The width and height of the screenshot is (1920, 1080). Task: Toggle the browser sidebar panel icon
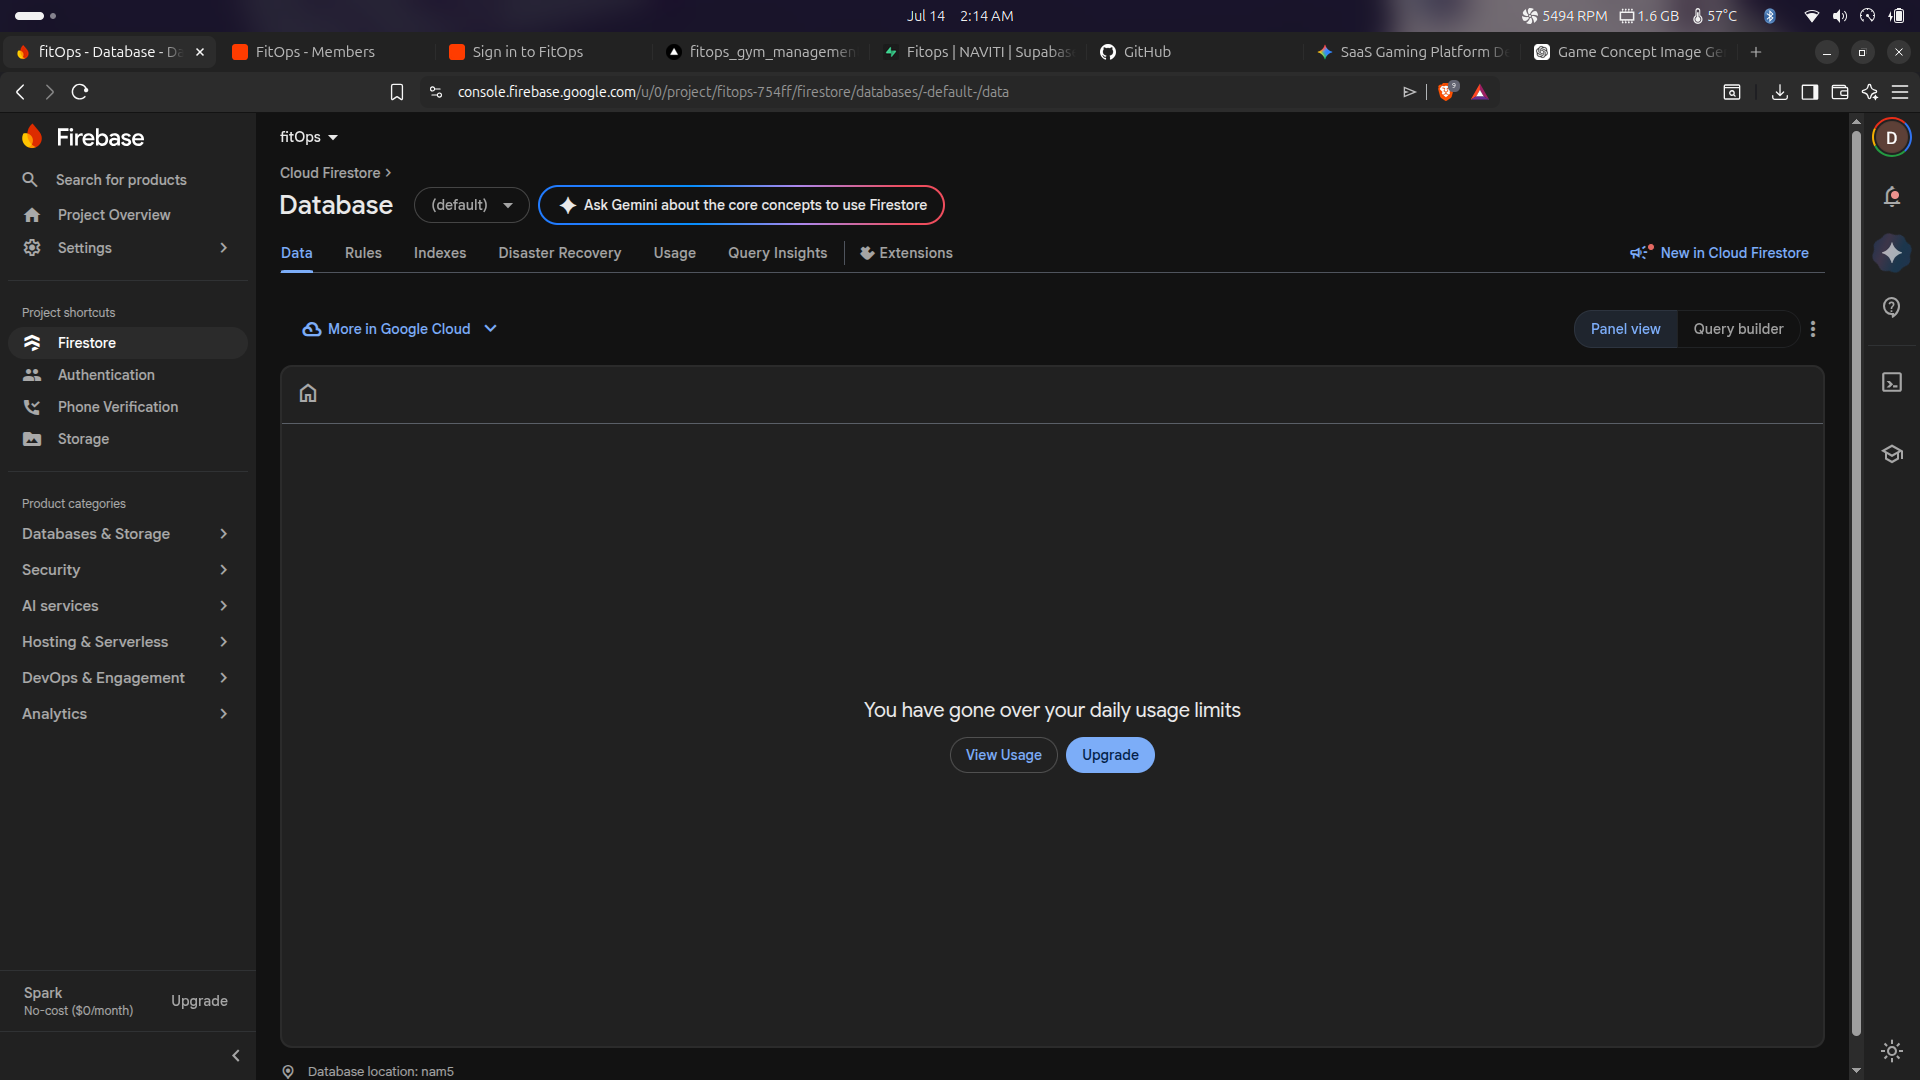1810,92
